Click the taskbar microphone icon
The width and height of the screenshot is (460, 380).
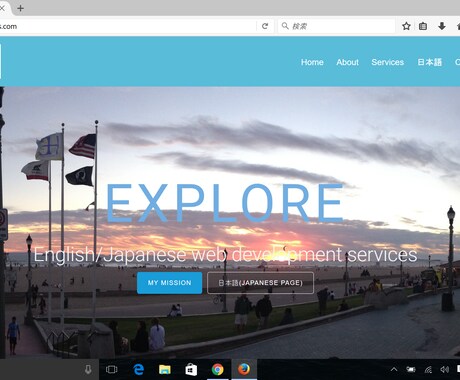coord(88,369)
